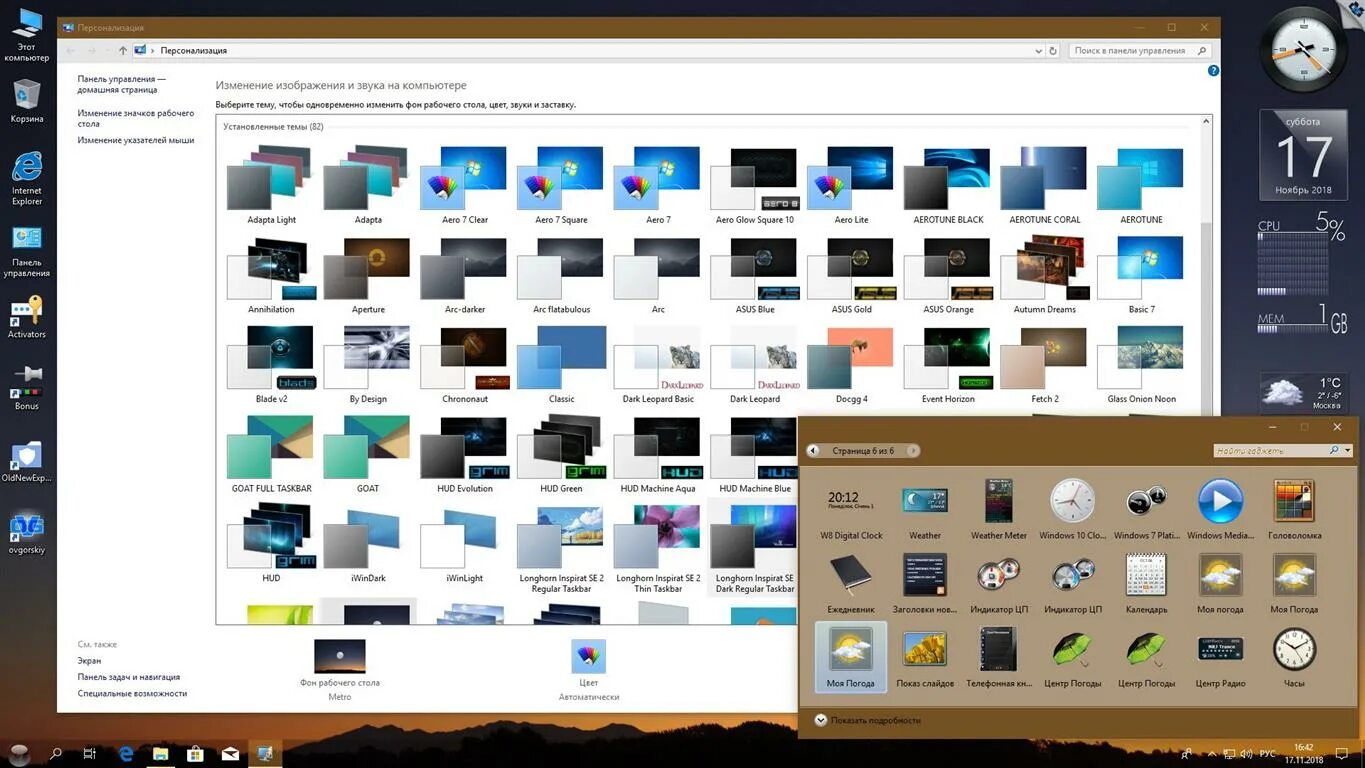Apply the Classic theme
The width and height of the screenshot is (1365, 768).
[562, 364]
